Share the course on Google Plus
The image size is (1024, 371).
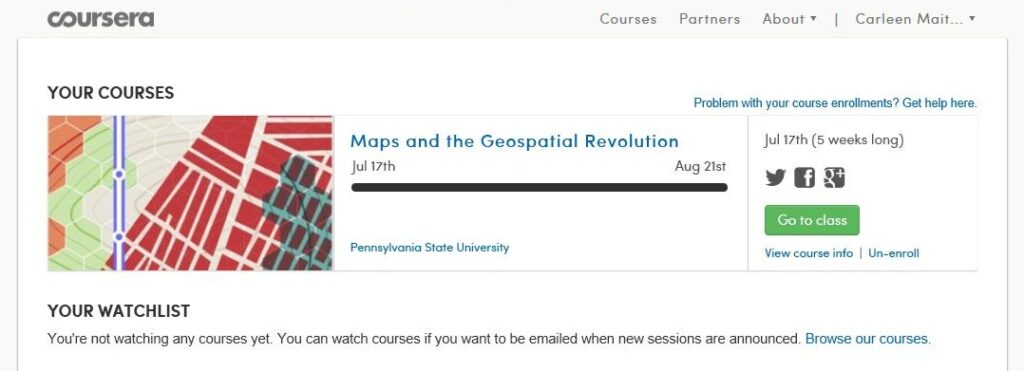coord(834,177)
